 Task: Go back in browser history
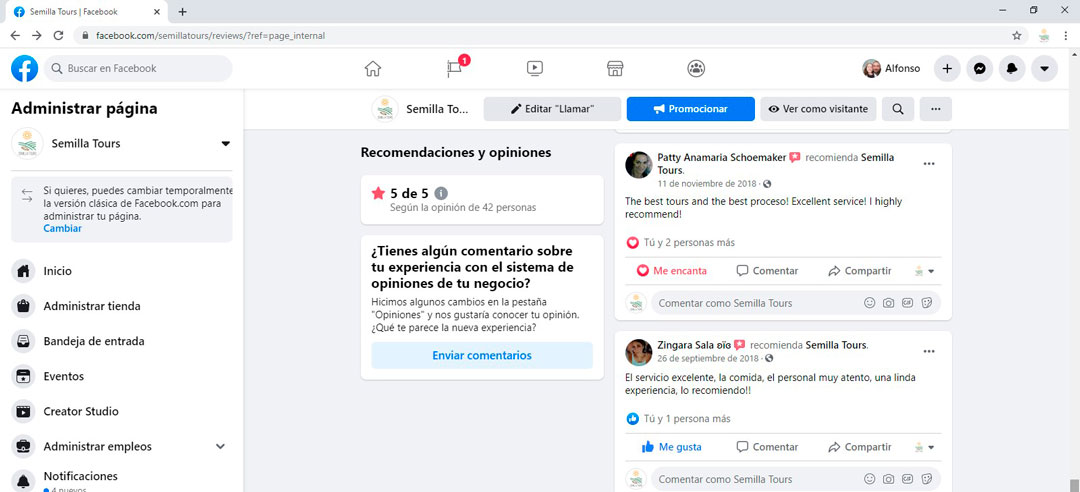15,35
